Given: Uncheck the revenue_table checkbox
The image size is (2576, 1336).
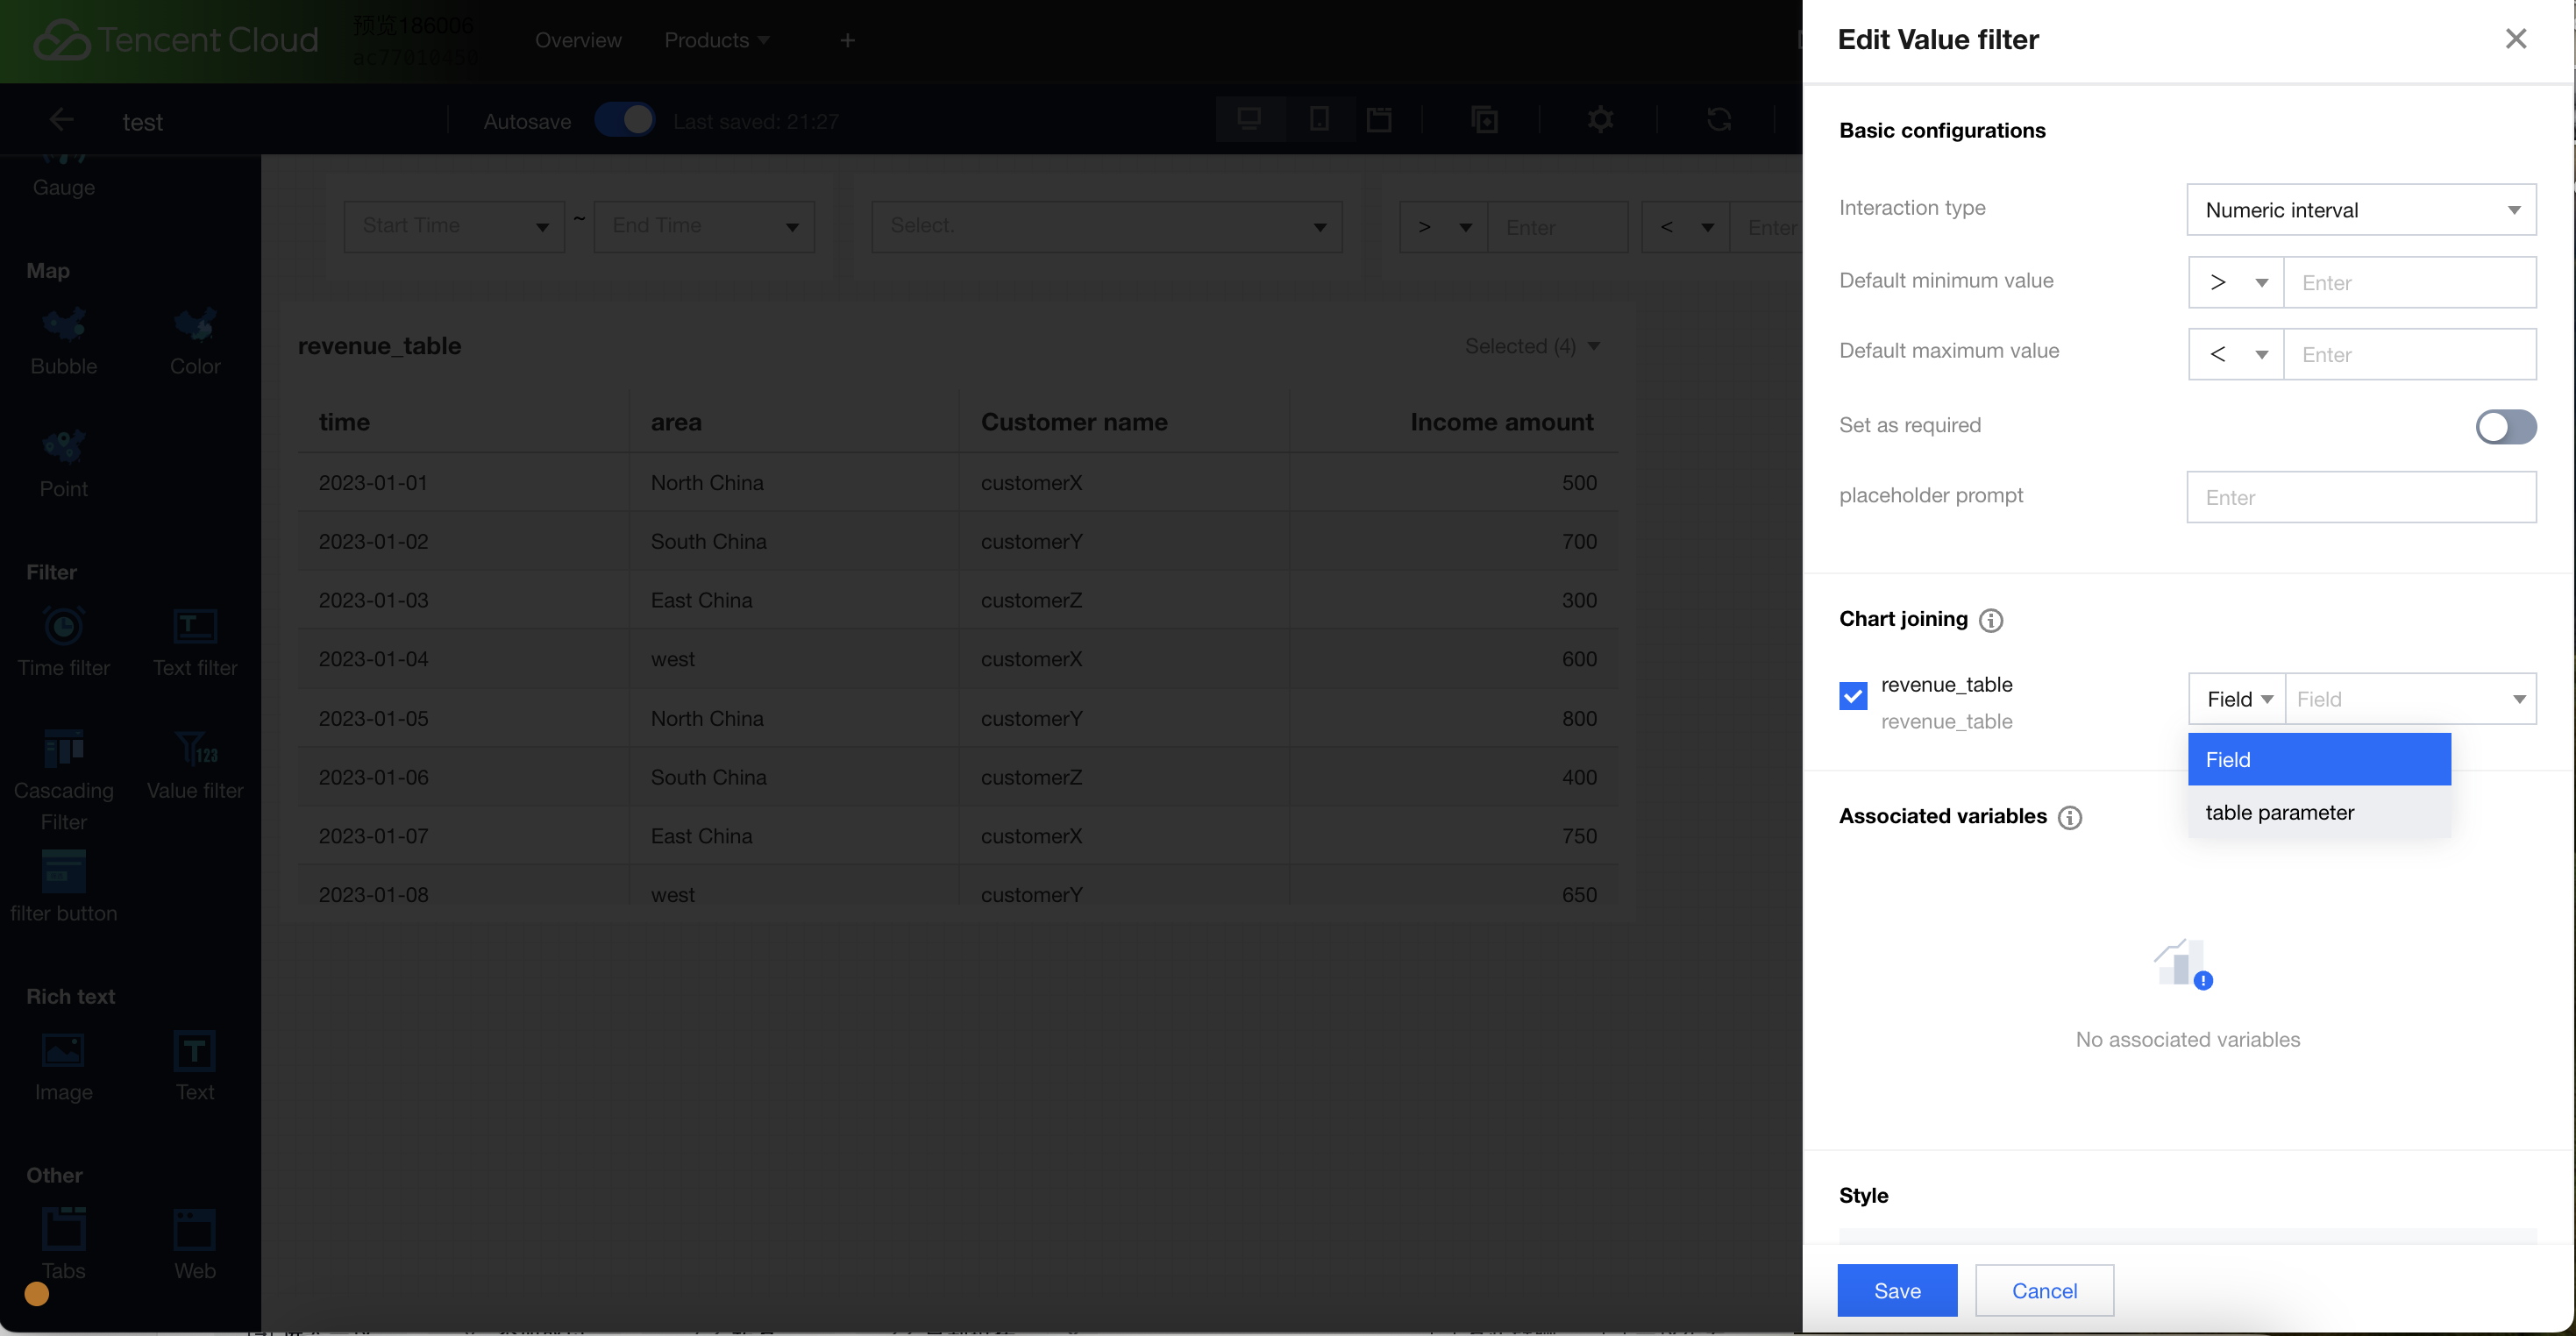Looking at the screenshot, I should [x=1852, y=696].
